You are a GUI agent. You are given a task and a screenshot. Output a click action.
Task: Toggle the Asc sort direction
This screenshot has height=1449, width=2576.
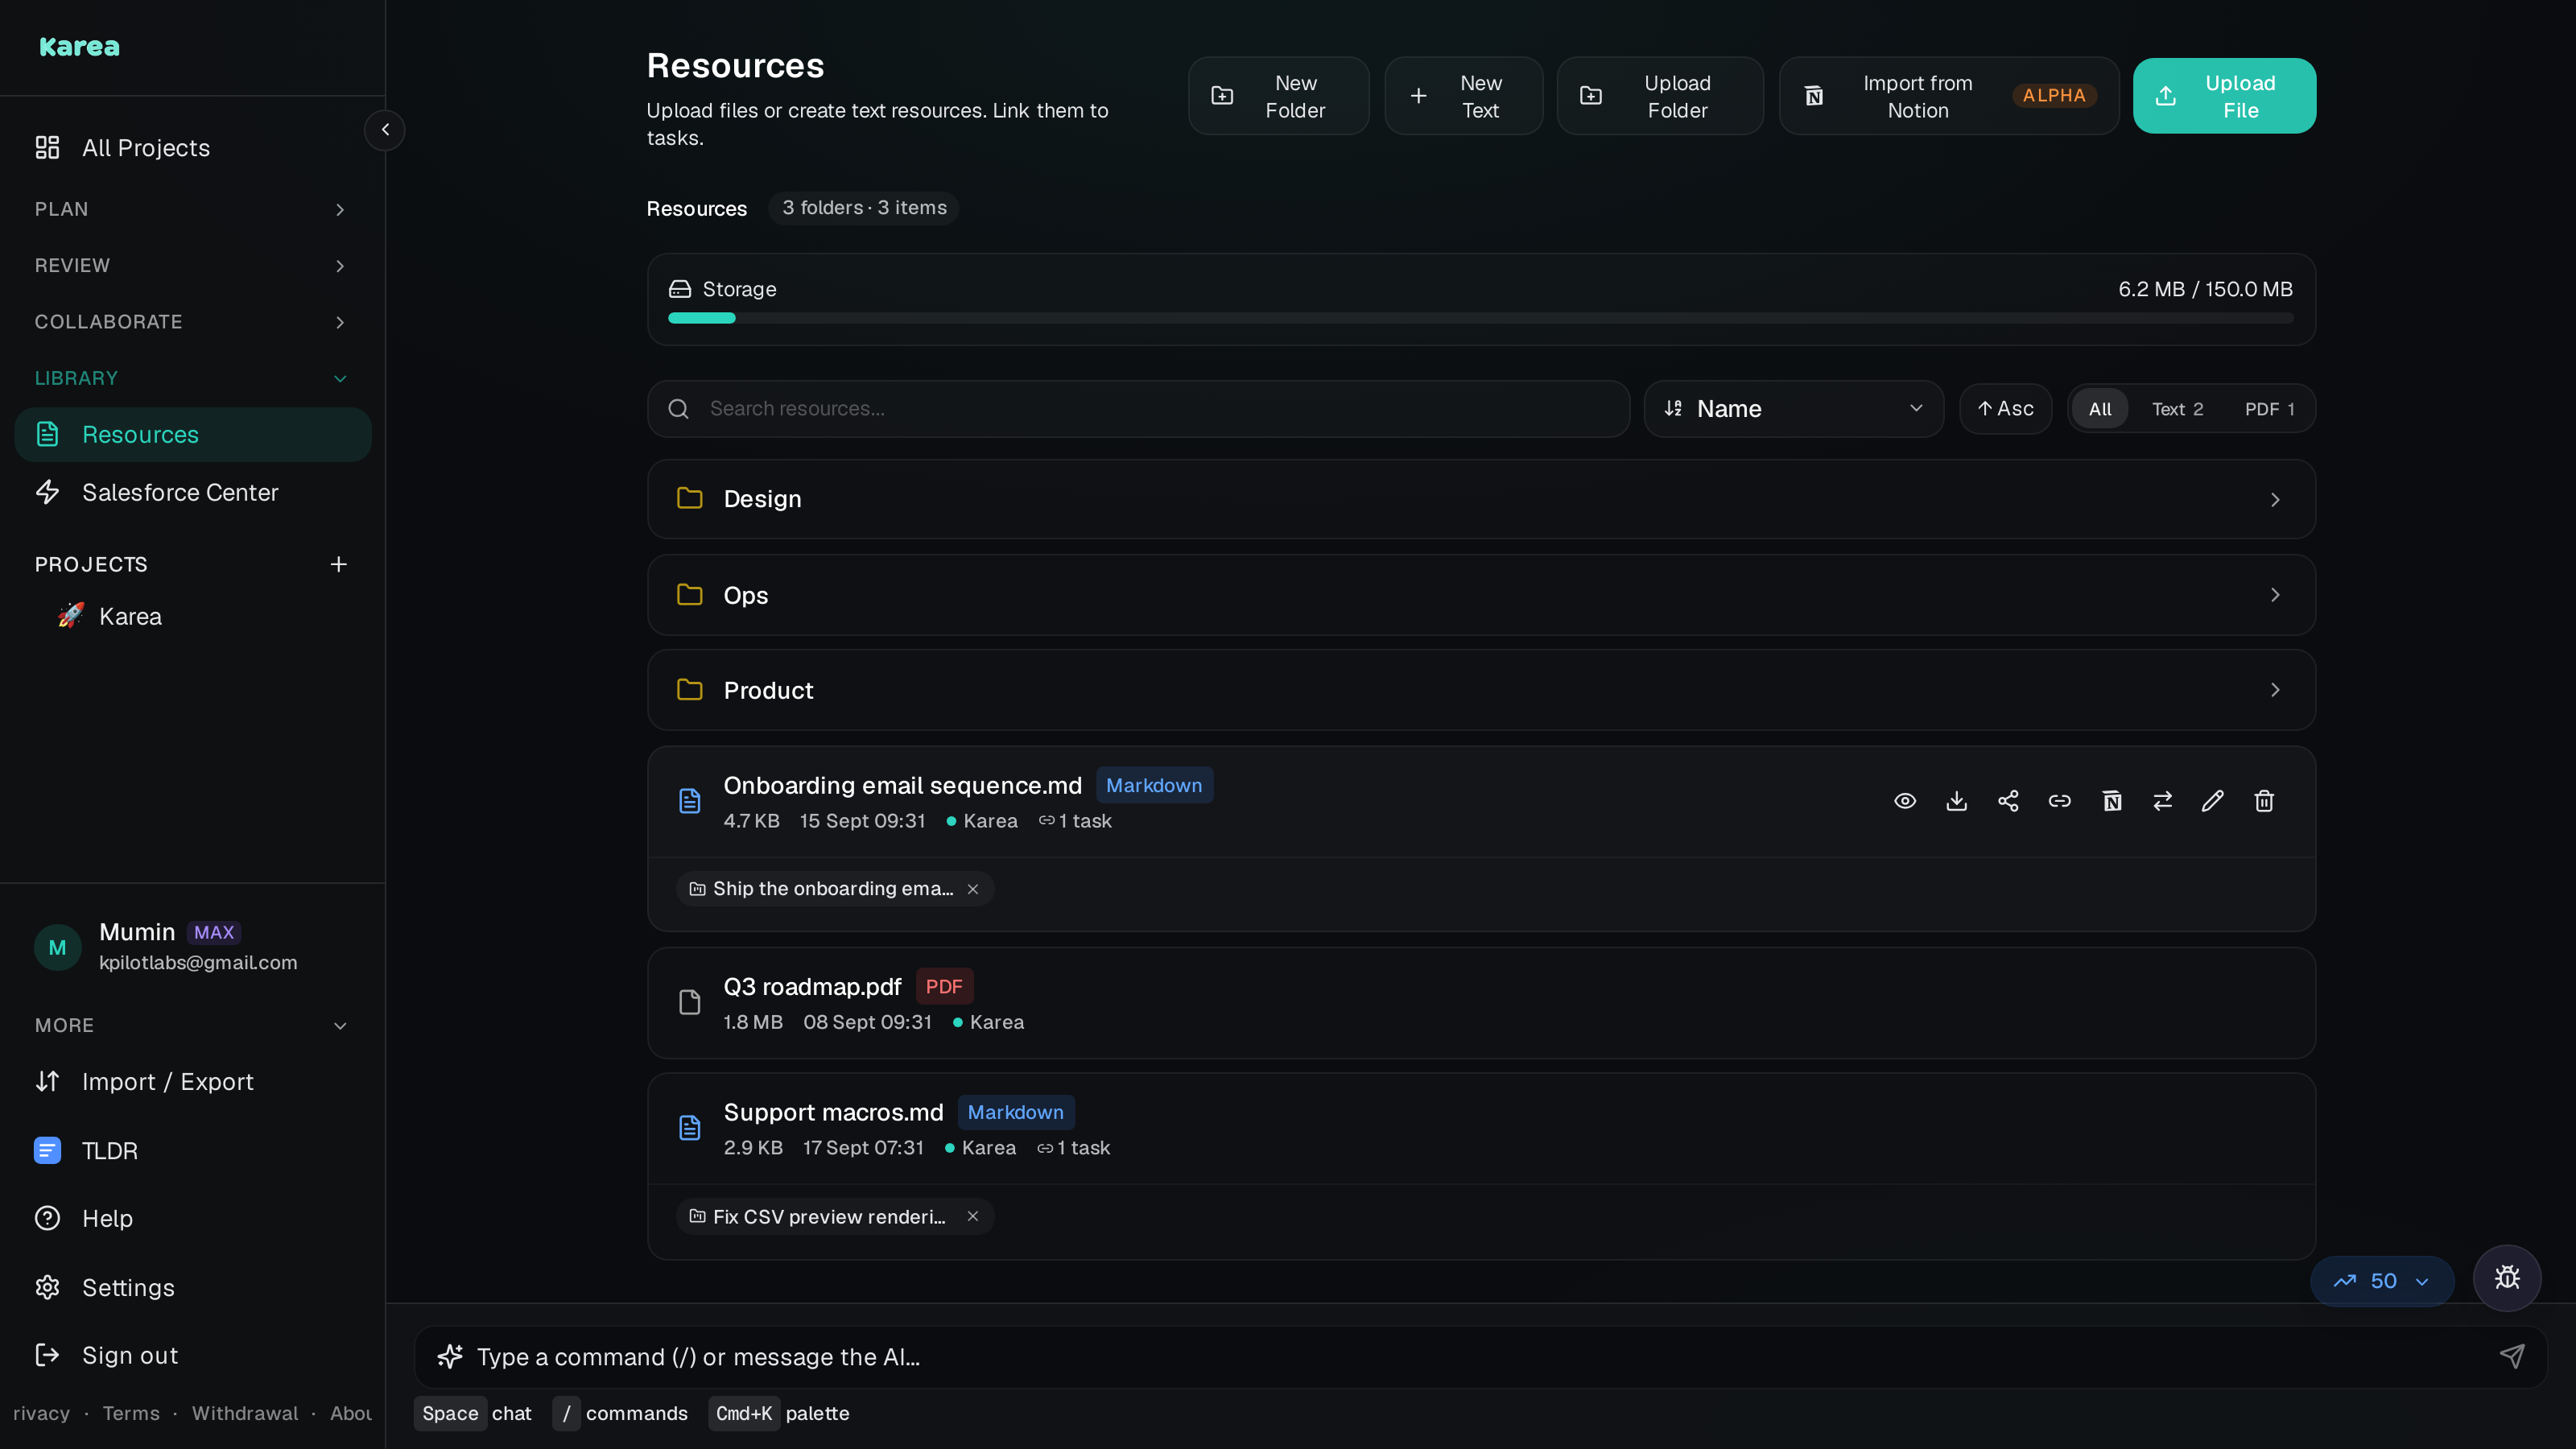[2005, 408]
